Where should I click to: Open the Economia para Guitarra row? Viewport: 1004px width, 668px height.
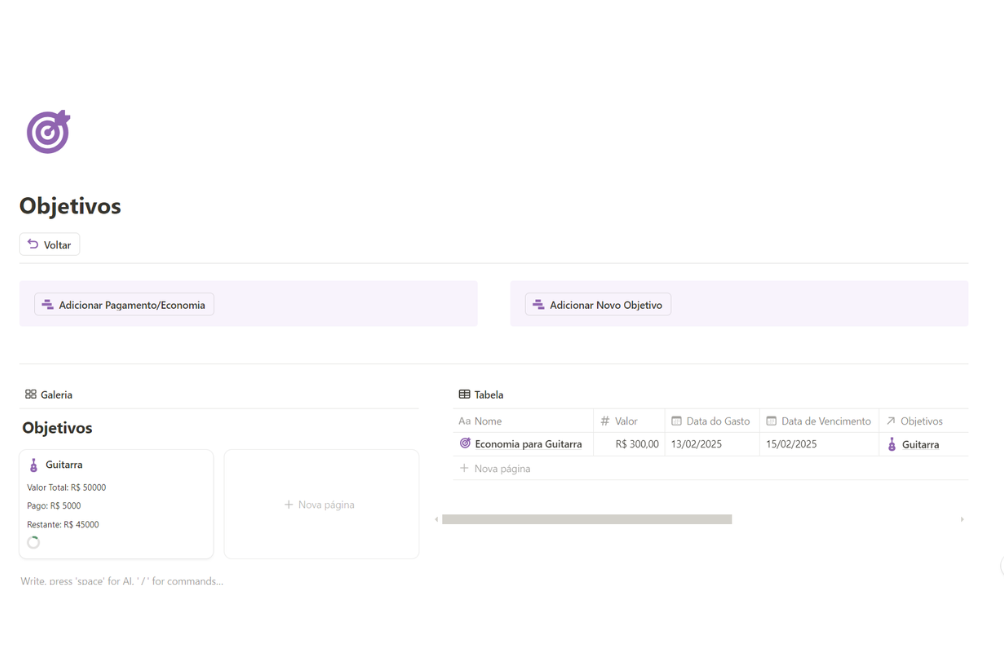(528, 444)
